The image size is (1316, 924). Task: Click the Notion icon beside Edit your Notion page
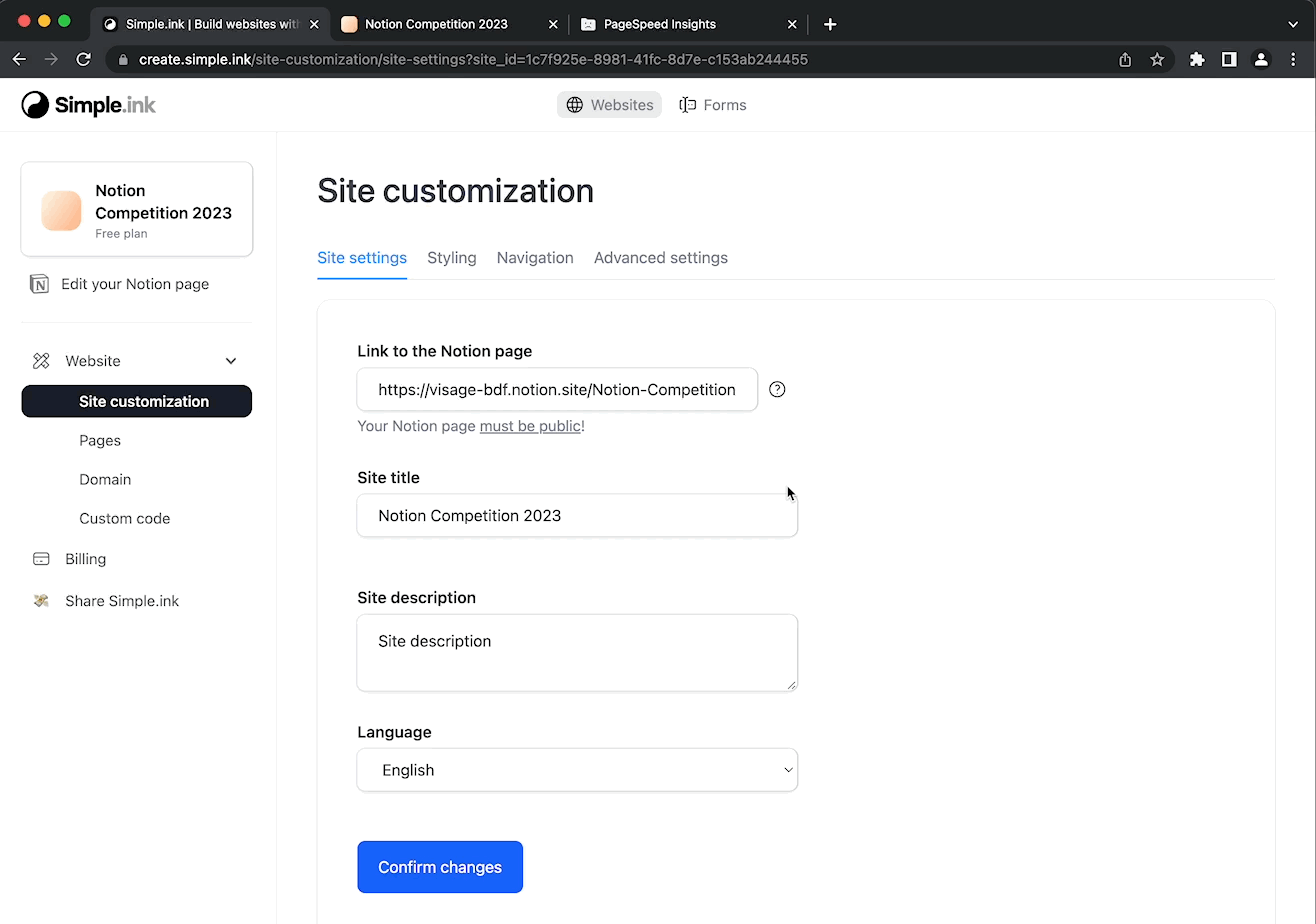[x=39, y=284]
